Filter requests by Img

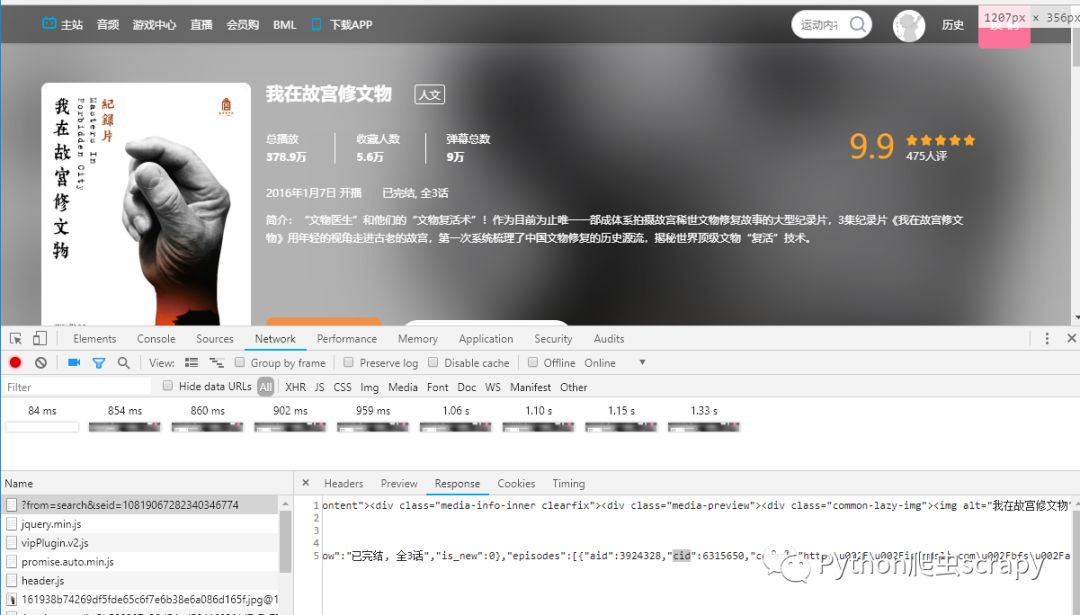pyautogui.click(x=369, y=387)
